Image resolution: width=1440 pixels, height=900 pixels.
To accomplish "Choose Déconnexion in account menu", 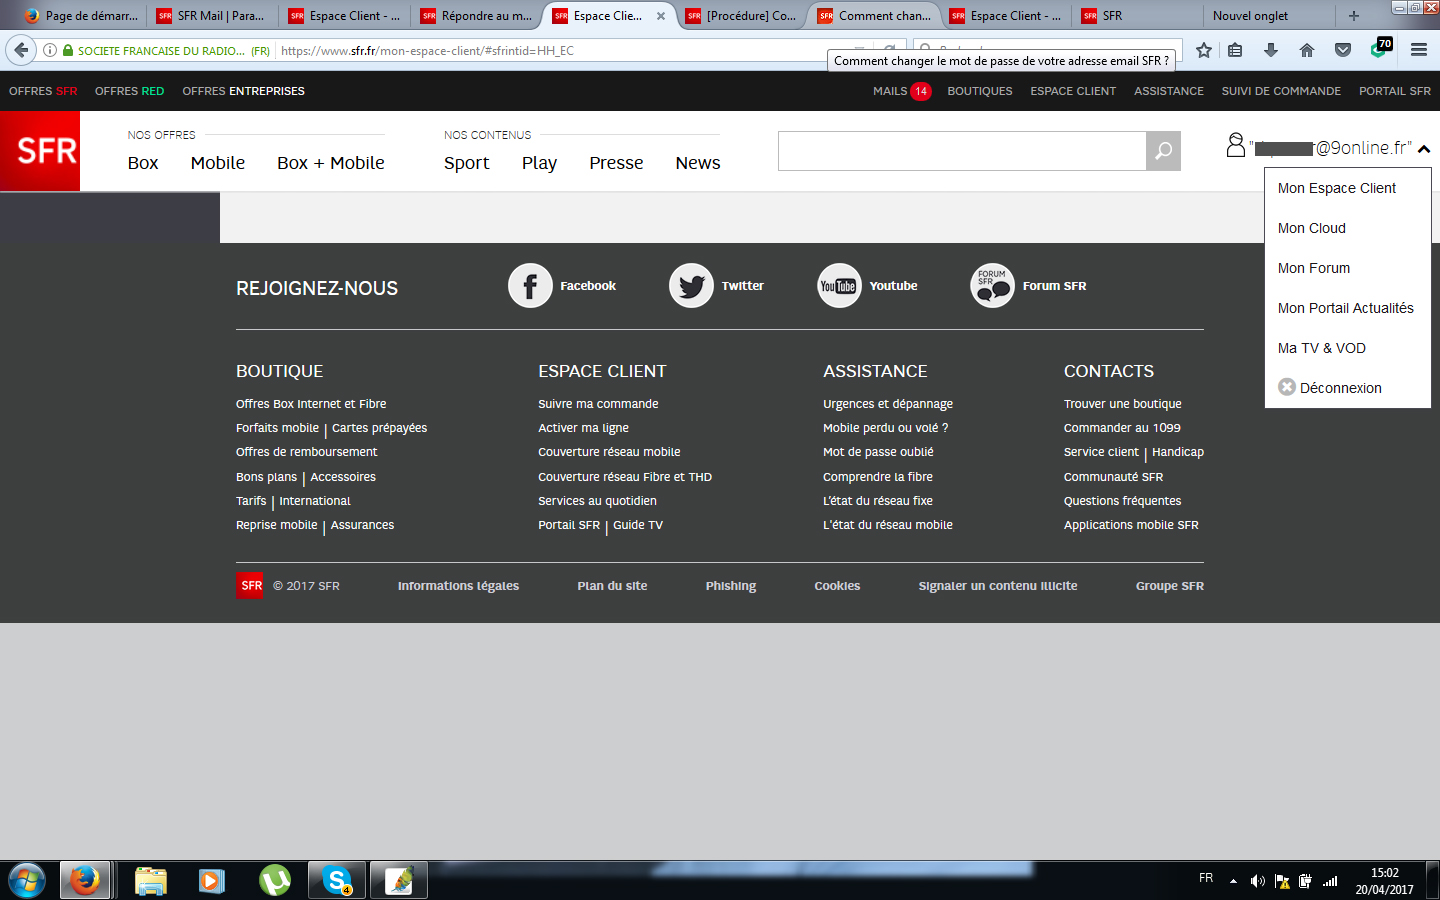I will click(x=1340, y=388).
